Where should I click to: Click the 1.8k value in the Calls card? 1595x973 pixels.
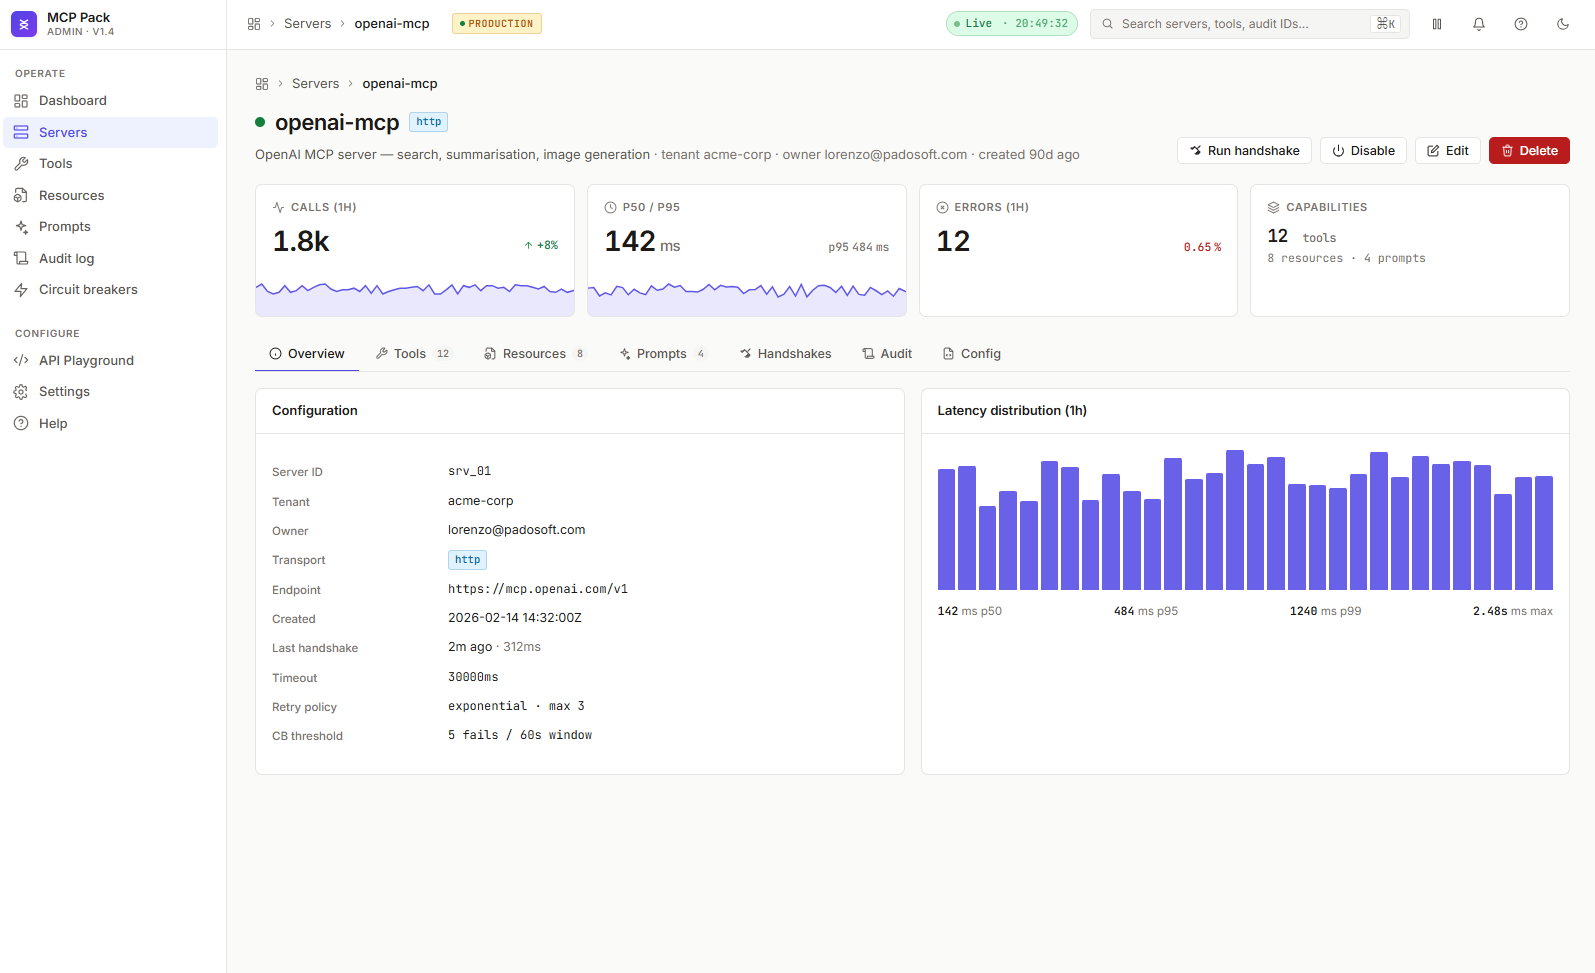pyautogui.click(x=301, y=241)
